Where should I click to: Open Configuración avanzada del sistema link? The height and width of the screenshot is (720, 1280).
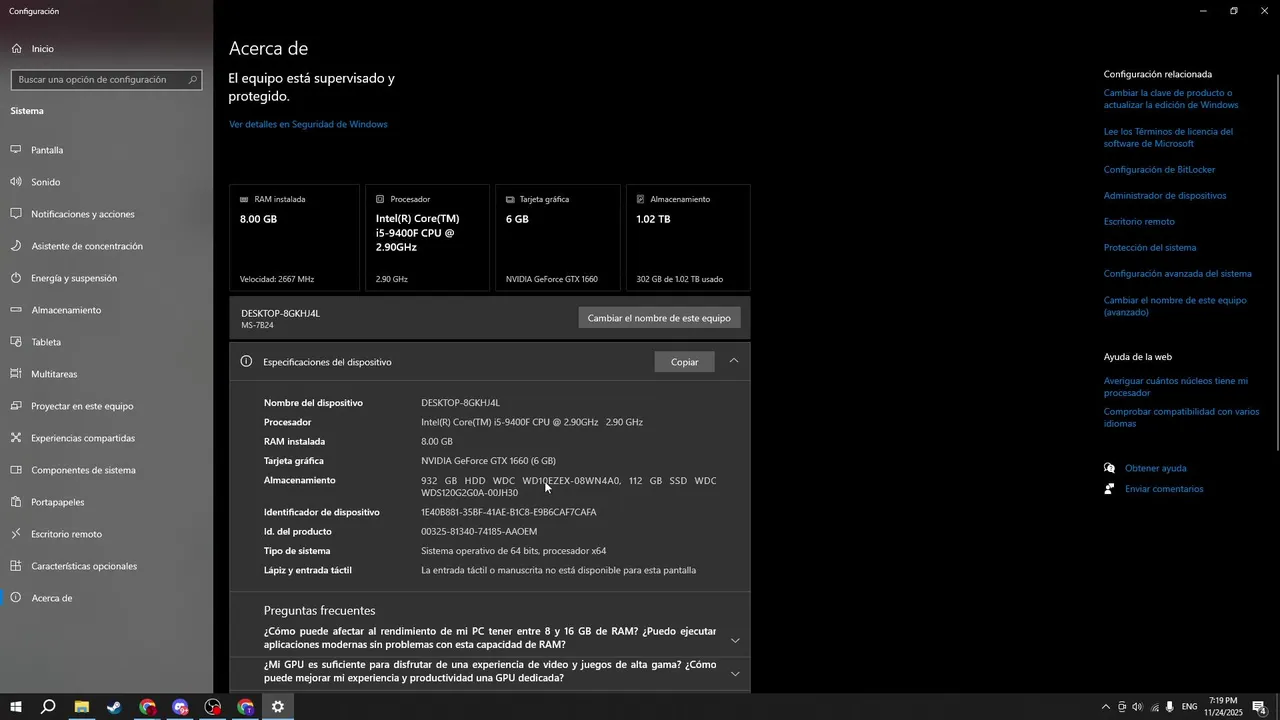point(1177,274)
